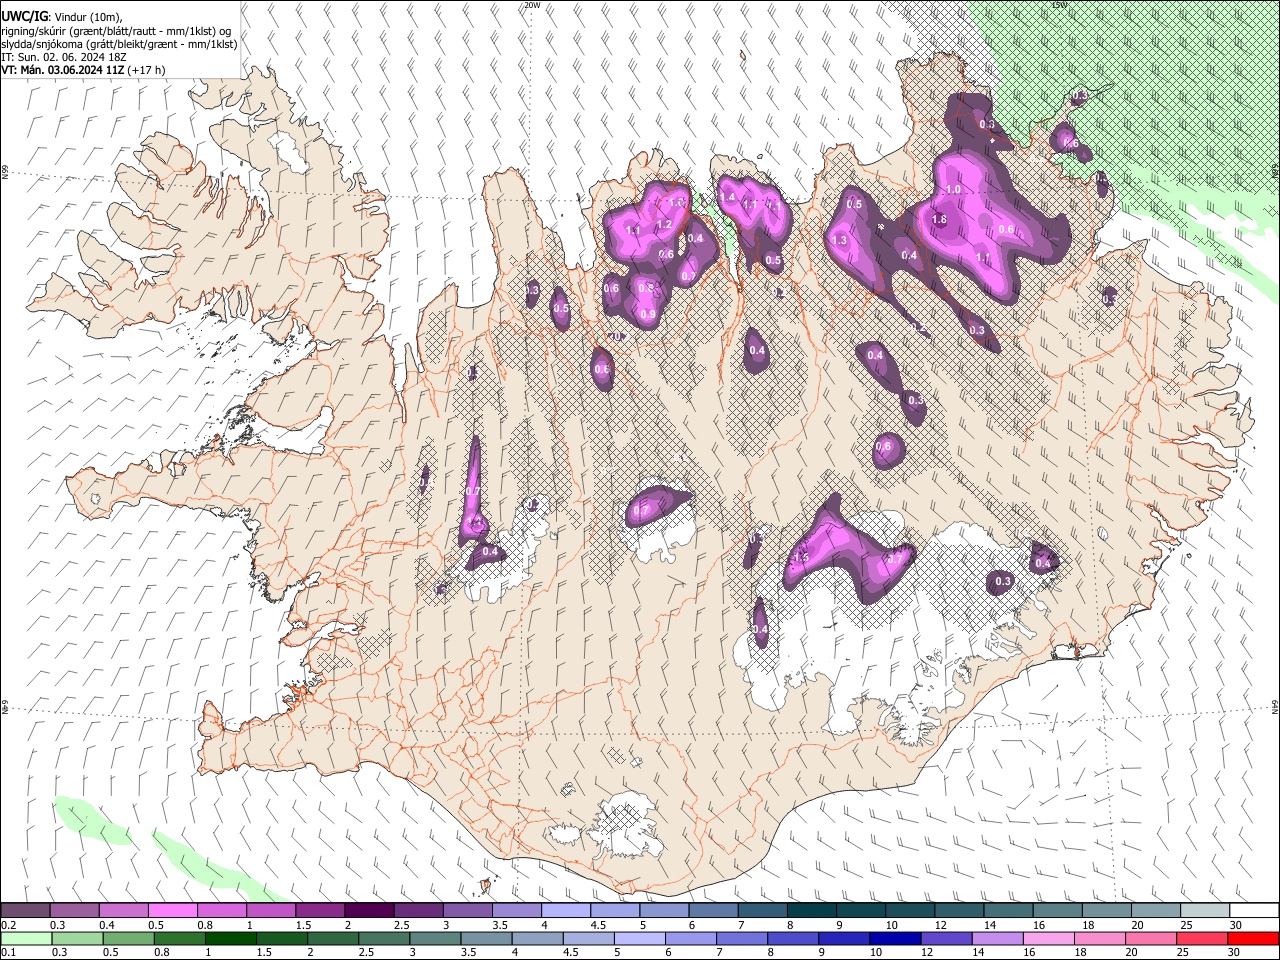The image size is (1280, 960).
Task: Click the red 30 mm rain legend swatch
Action: point(1253,938)
